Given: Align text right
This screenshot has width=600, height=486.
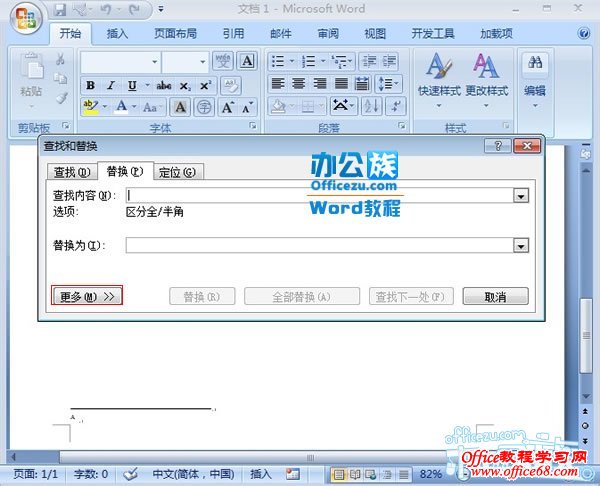Looking at the screenshot, I should (320, 83).
